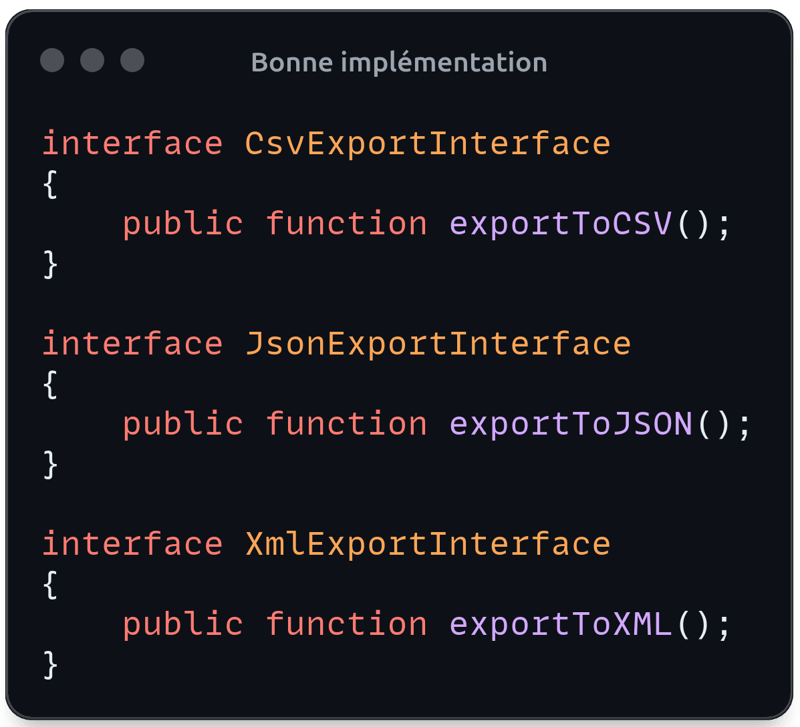Click the closing brace after exportToJSON
The height and width of the screenshot is (727, 800).
(50, 465)
